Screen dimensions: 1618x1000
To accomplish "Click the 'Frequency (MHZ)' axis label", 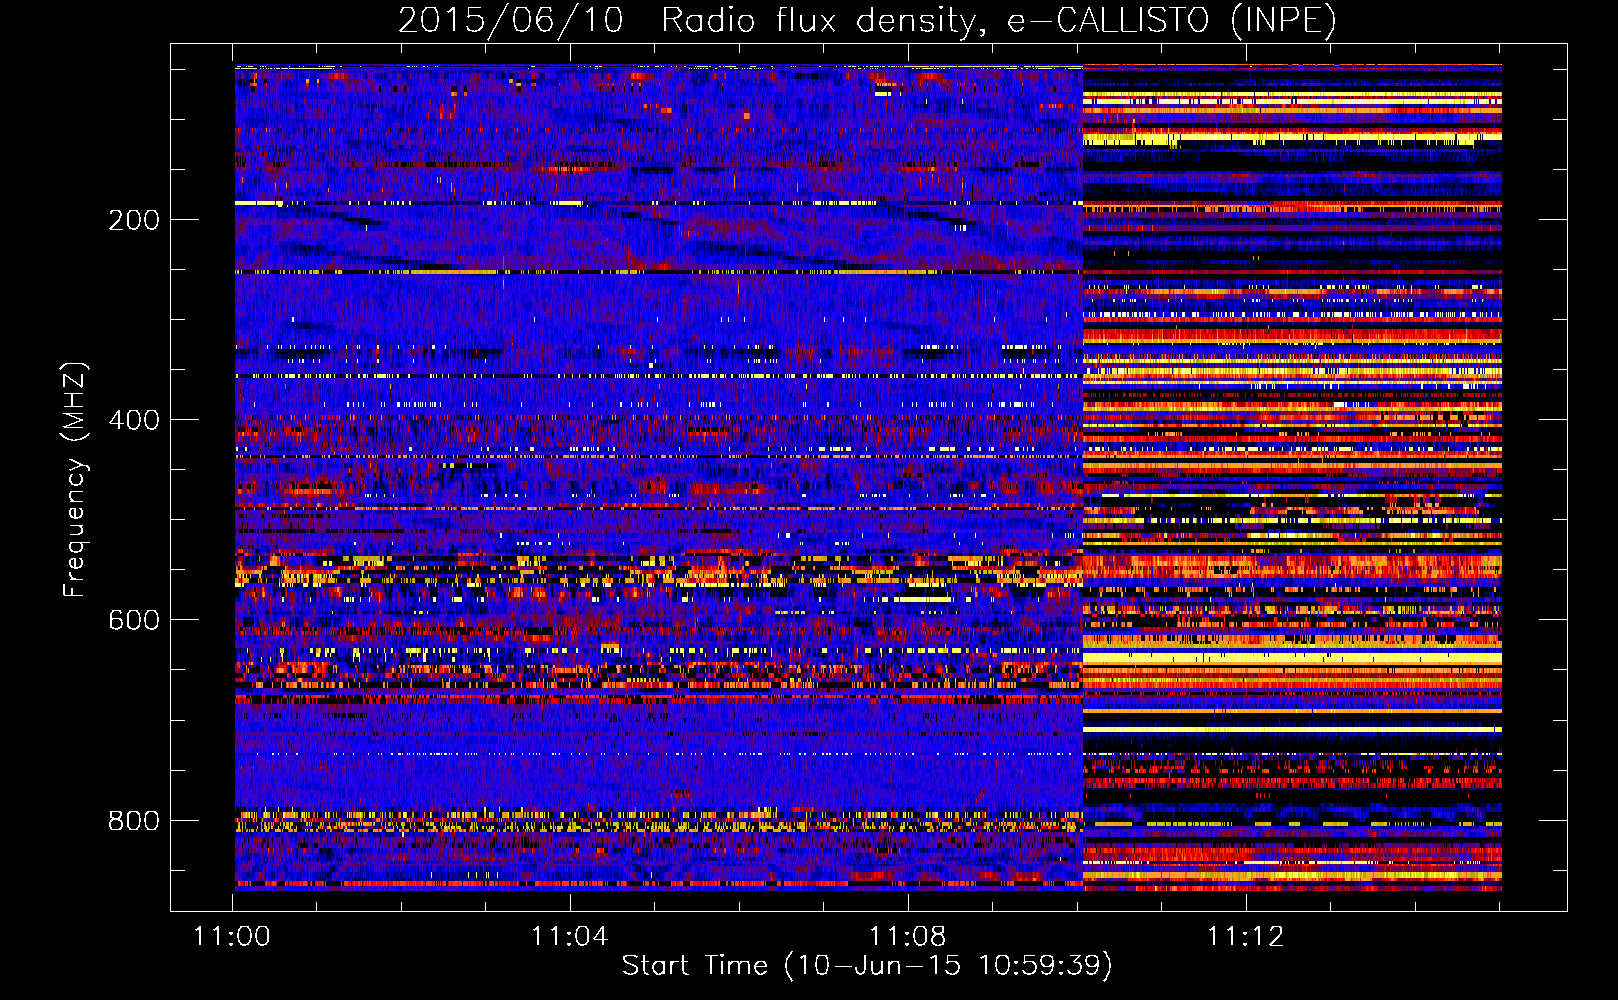I will tap(74, 480).
